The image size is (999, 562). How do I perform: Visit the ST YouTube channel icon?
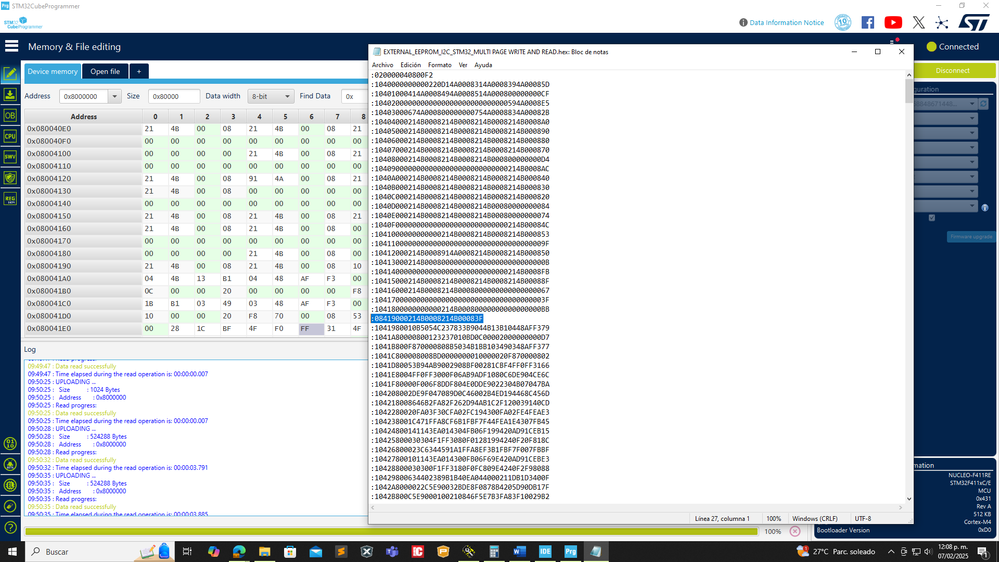pyautogui.click(x=893, y=22)
